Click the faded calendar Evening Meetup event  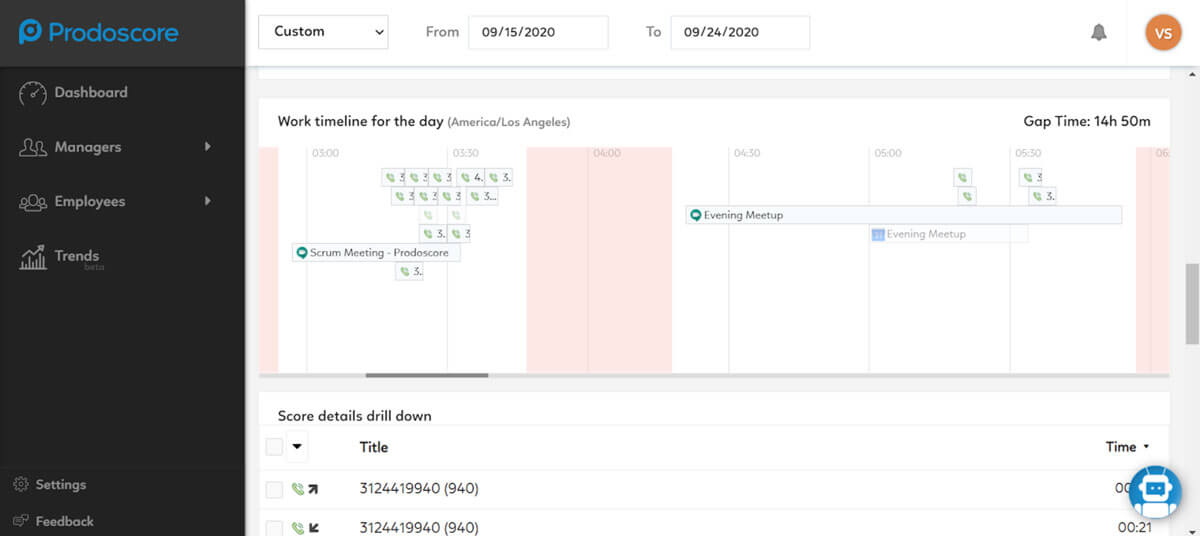[948, 234]
